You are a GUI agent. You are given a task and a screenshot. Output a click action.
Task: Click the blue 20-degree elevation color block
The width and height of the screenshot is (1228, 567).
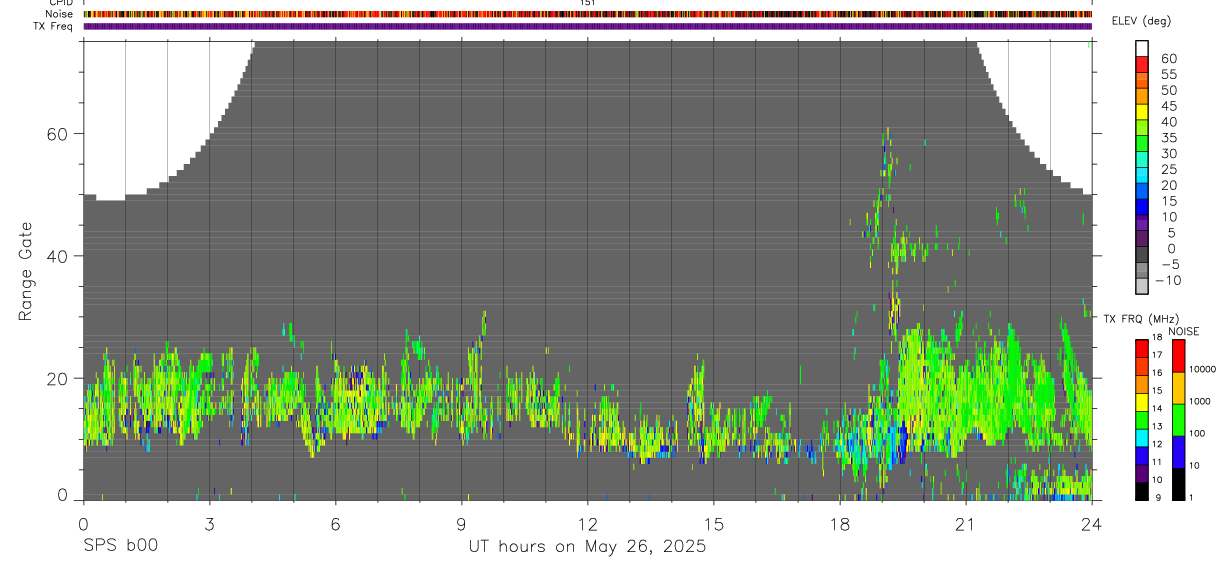pyautogui.click(x=1141, y=191)
